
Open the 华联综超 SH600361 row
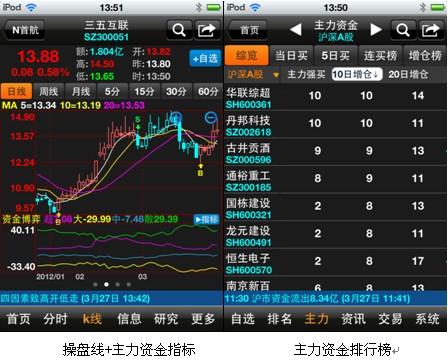click(336, 97)
